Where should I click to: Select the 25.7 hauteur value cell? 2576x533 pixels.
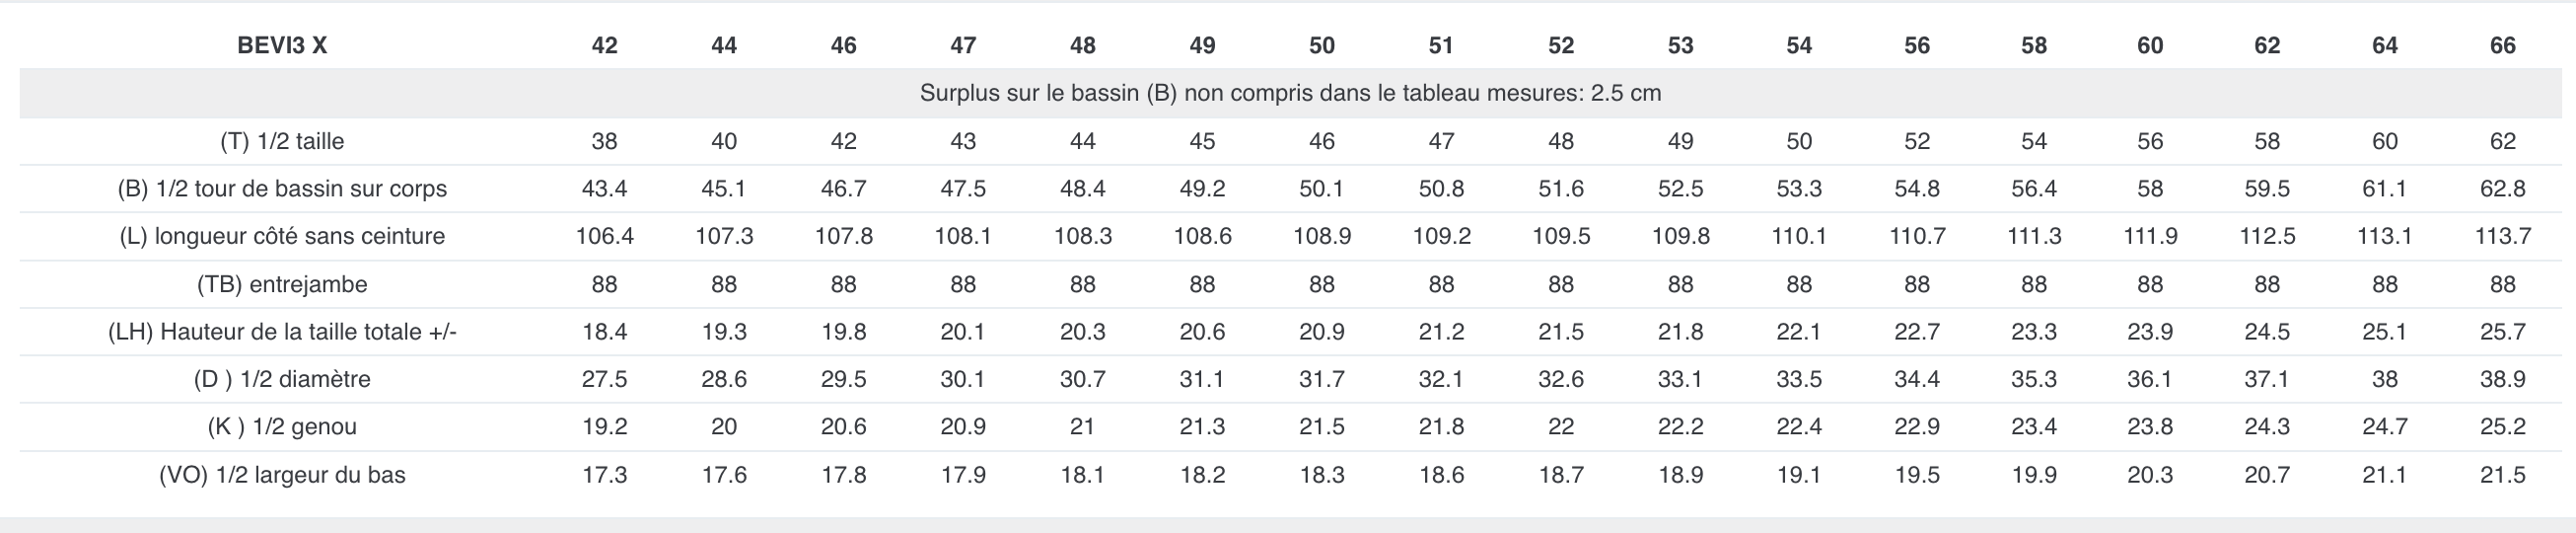2502,332
